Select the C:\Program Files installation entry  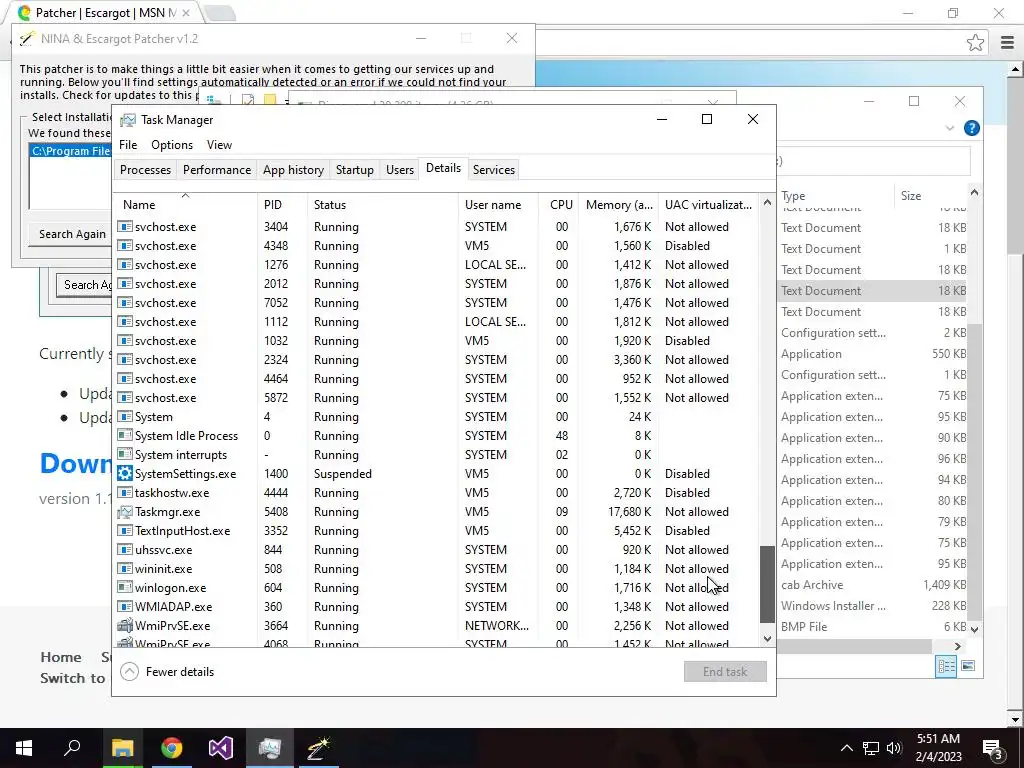[71, 151]
